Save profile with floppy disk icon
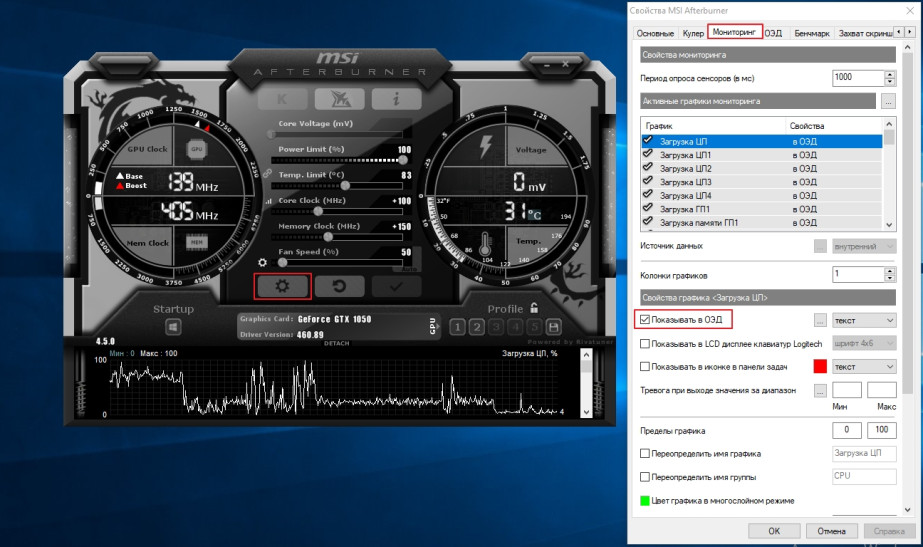Viewport: 923px width, 547px height. click(x=553, y=327)
